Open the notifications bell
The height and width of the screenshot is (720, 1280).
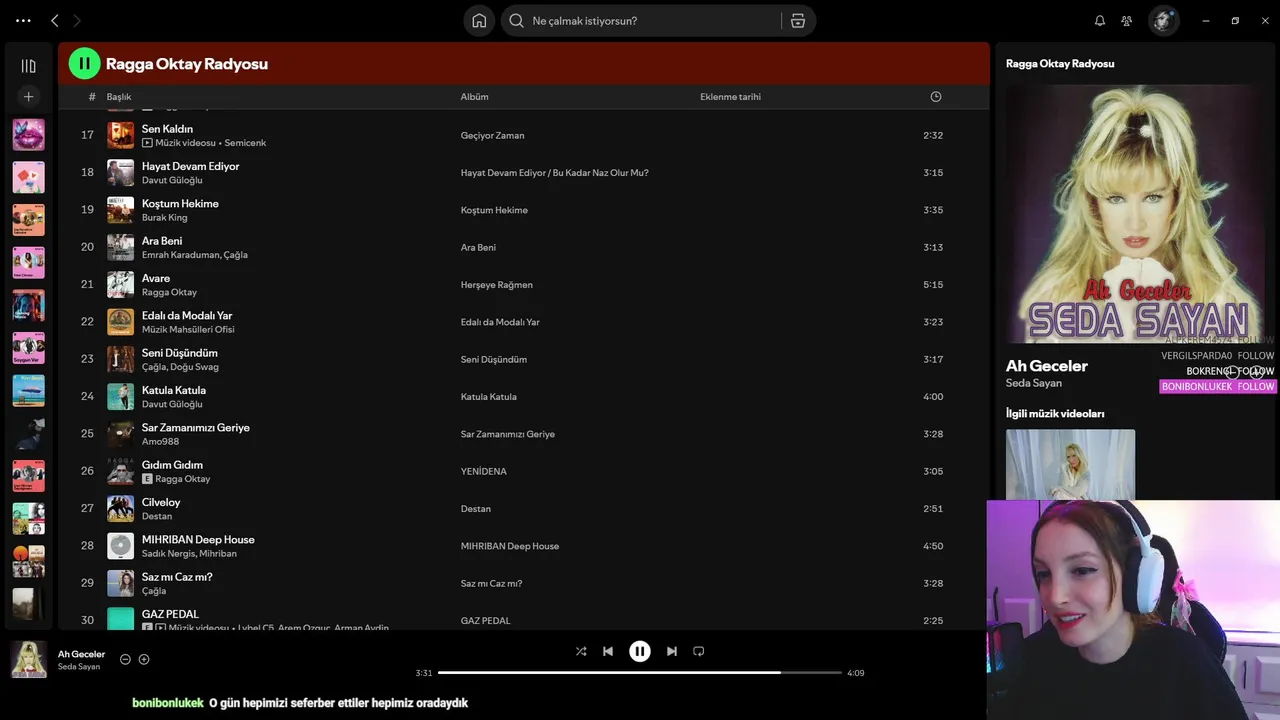(x=1100, y=21)
